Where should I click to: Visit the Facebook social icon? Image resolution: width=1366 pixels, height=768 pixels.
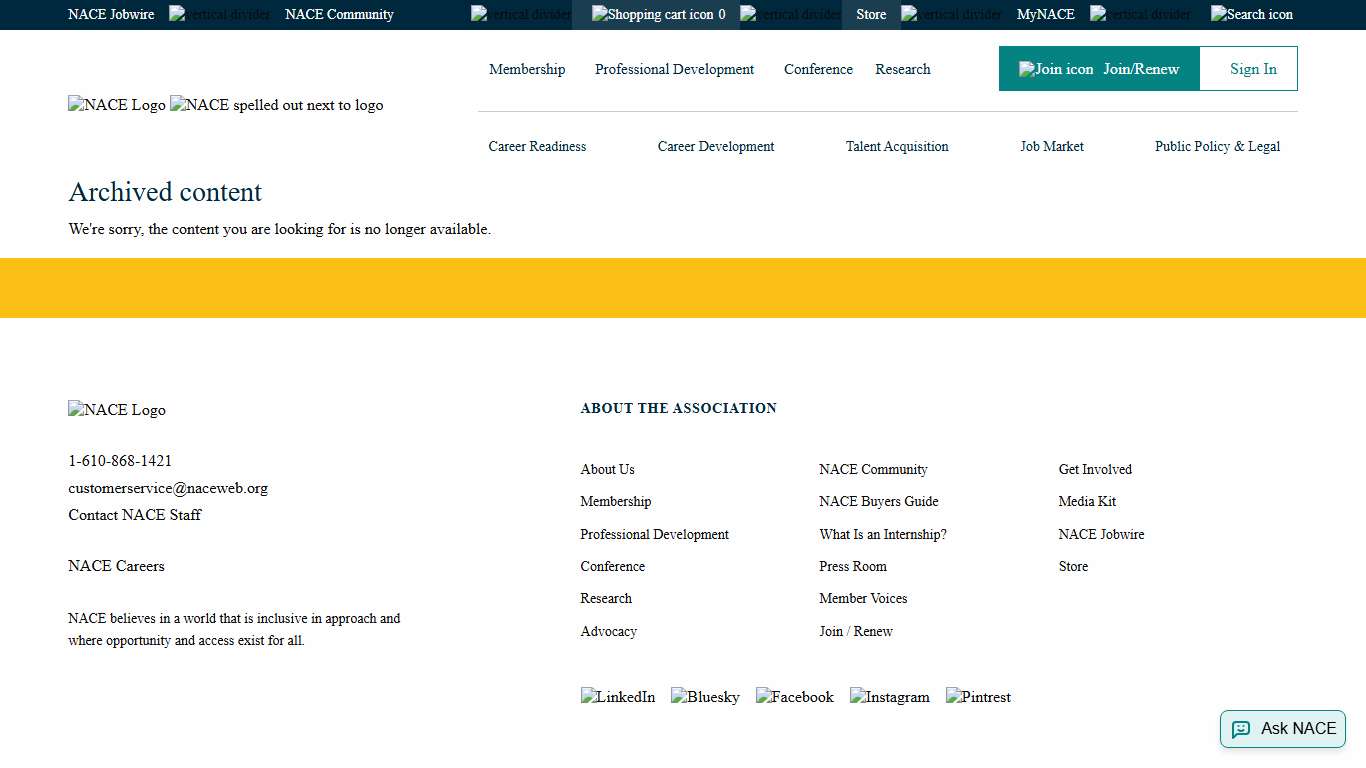(794, 697)
